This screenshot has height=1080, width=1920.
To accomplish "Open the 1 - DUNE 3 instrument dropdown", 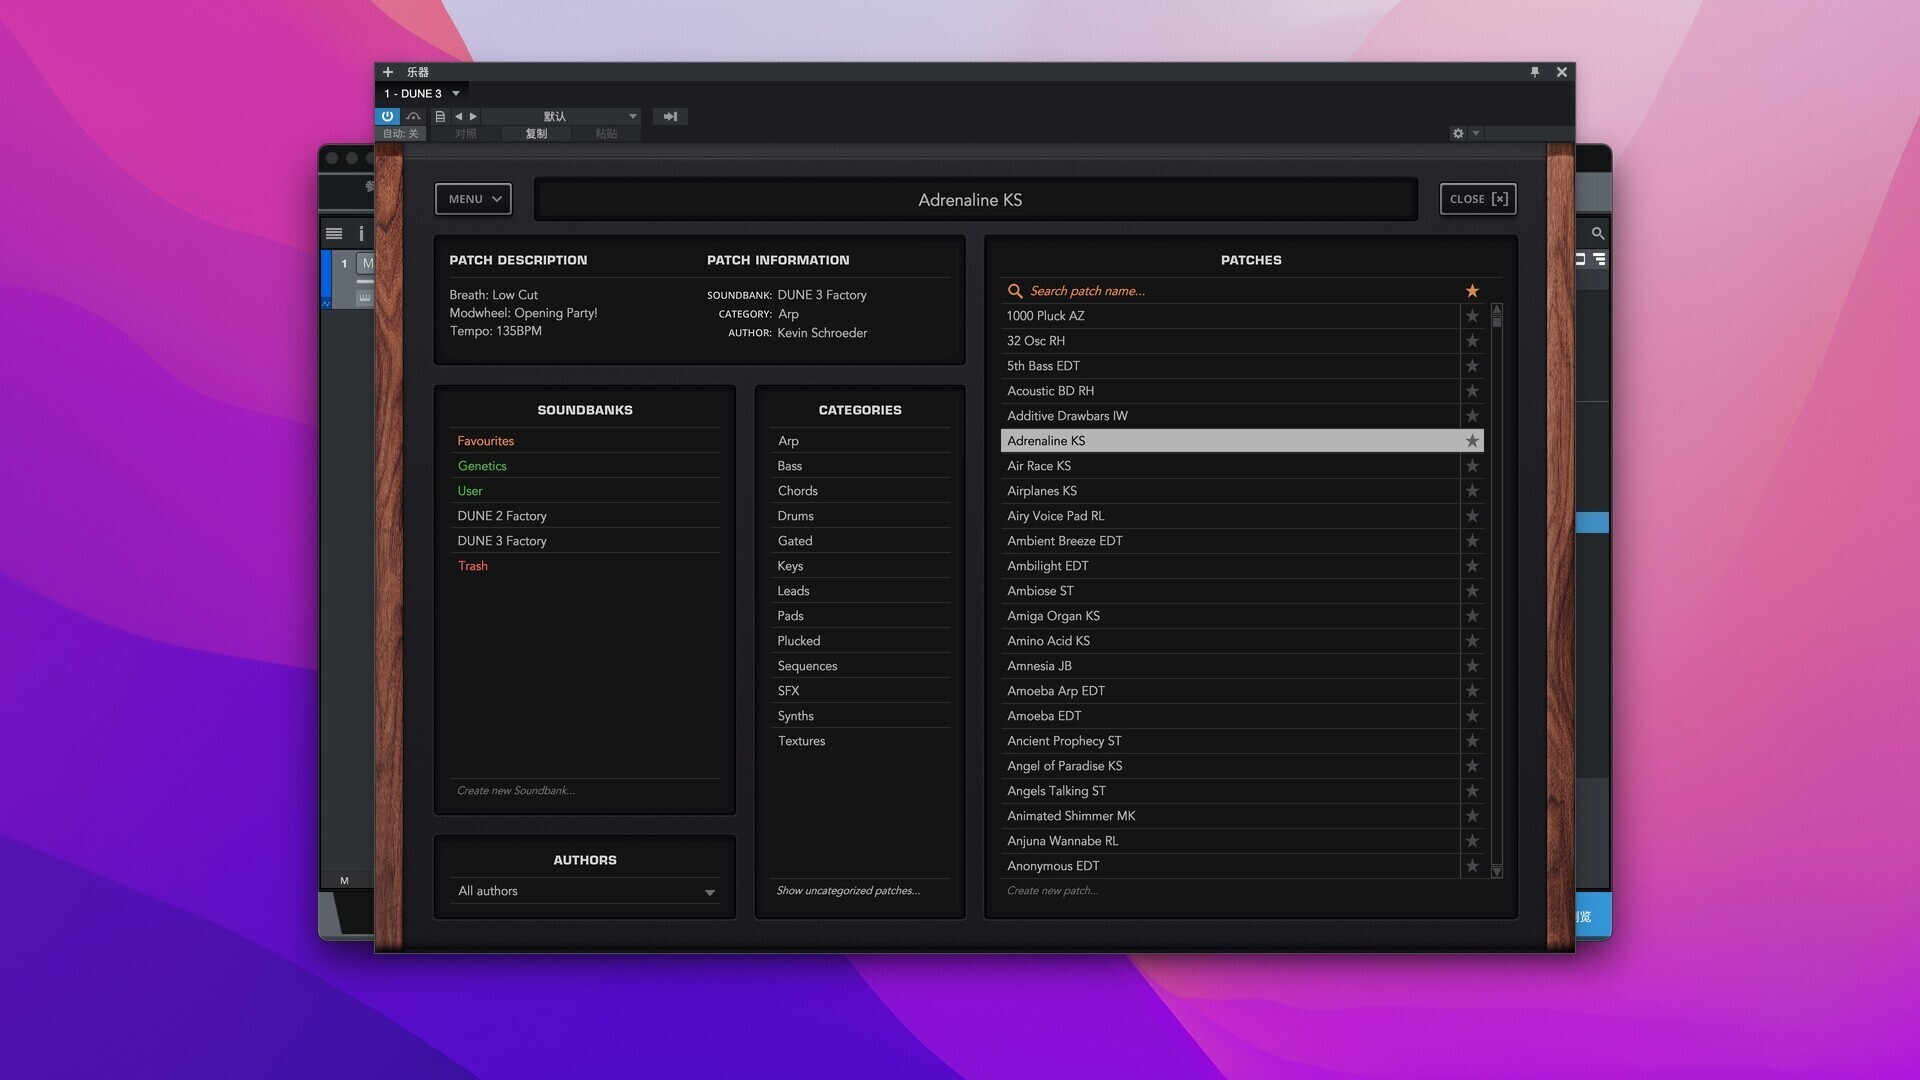I will (x=456, y=93).
